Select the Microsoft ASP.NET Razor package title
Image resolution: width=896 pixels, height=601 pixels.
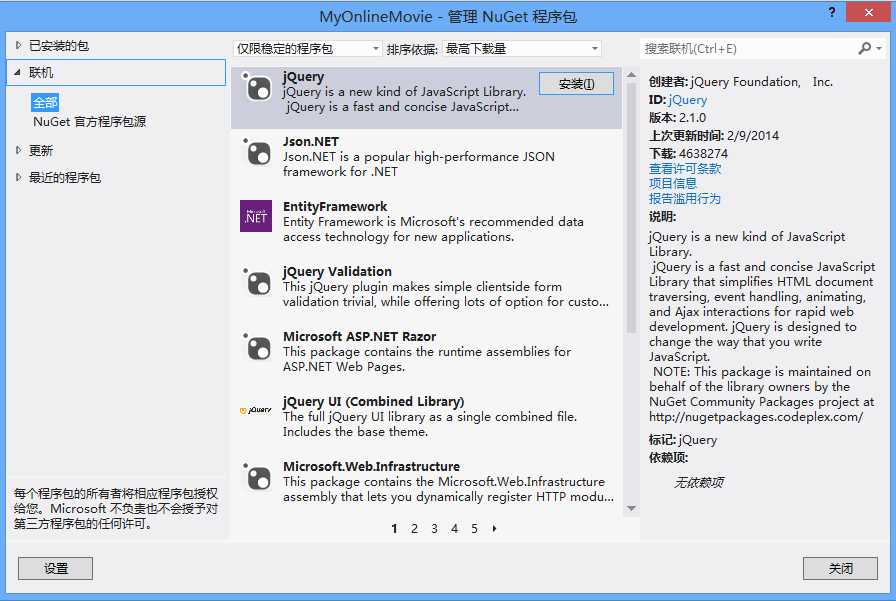(359, 336)
